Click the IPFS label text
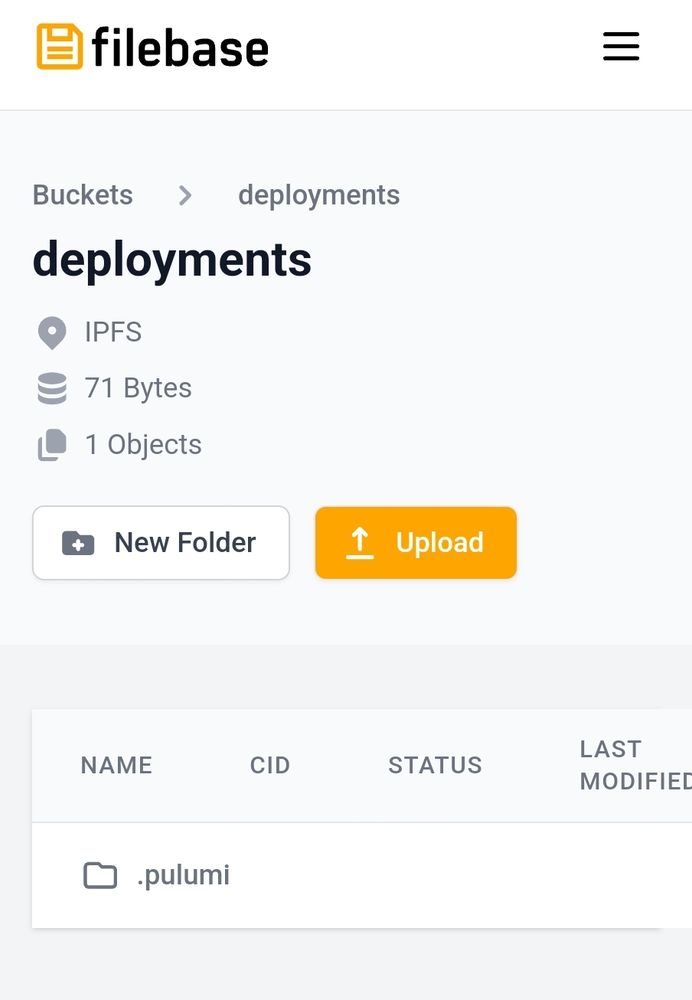Screen dimensions: 692x1000 click(114, 332)
